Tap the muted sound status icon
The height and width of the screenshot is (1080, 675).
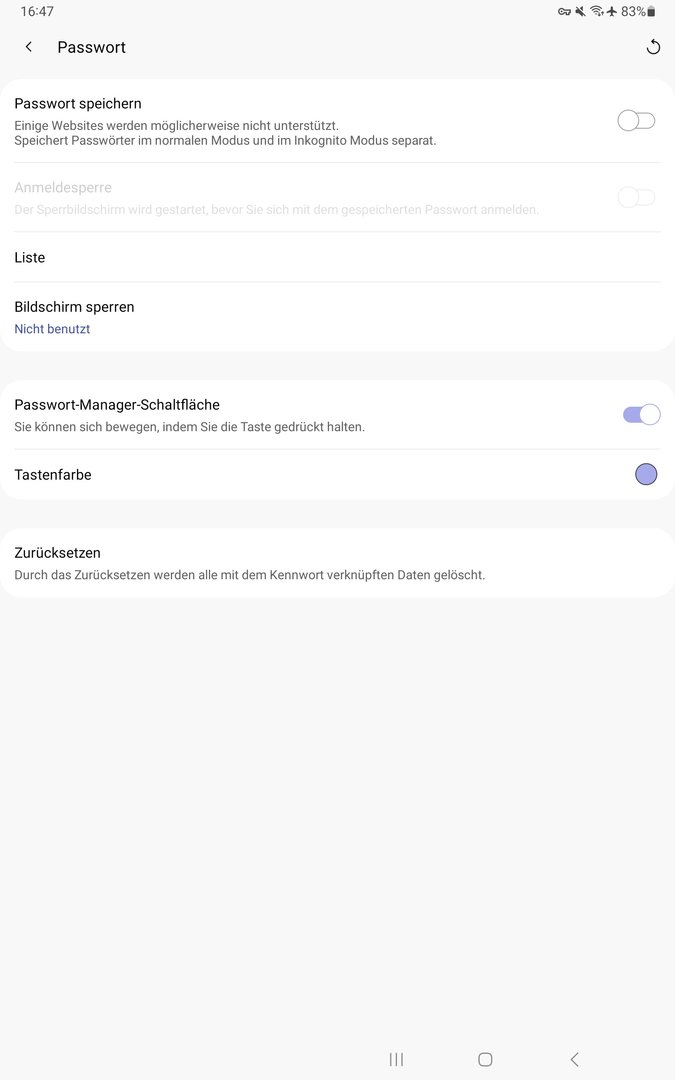tap(580, 12)
